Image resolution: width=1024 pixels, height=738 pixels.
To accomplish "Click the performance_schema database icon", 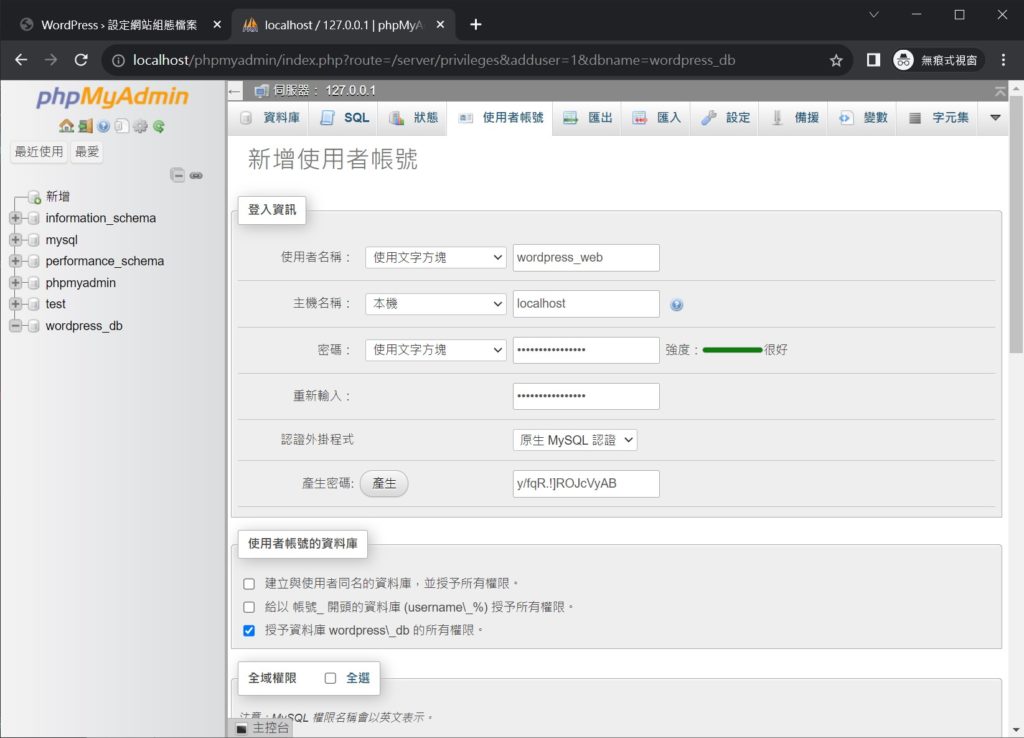I will pyautogui.click(x=34, y=261).
